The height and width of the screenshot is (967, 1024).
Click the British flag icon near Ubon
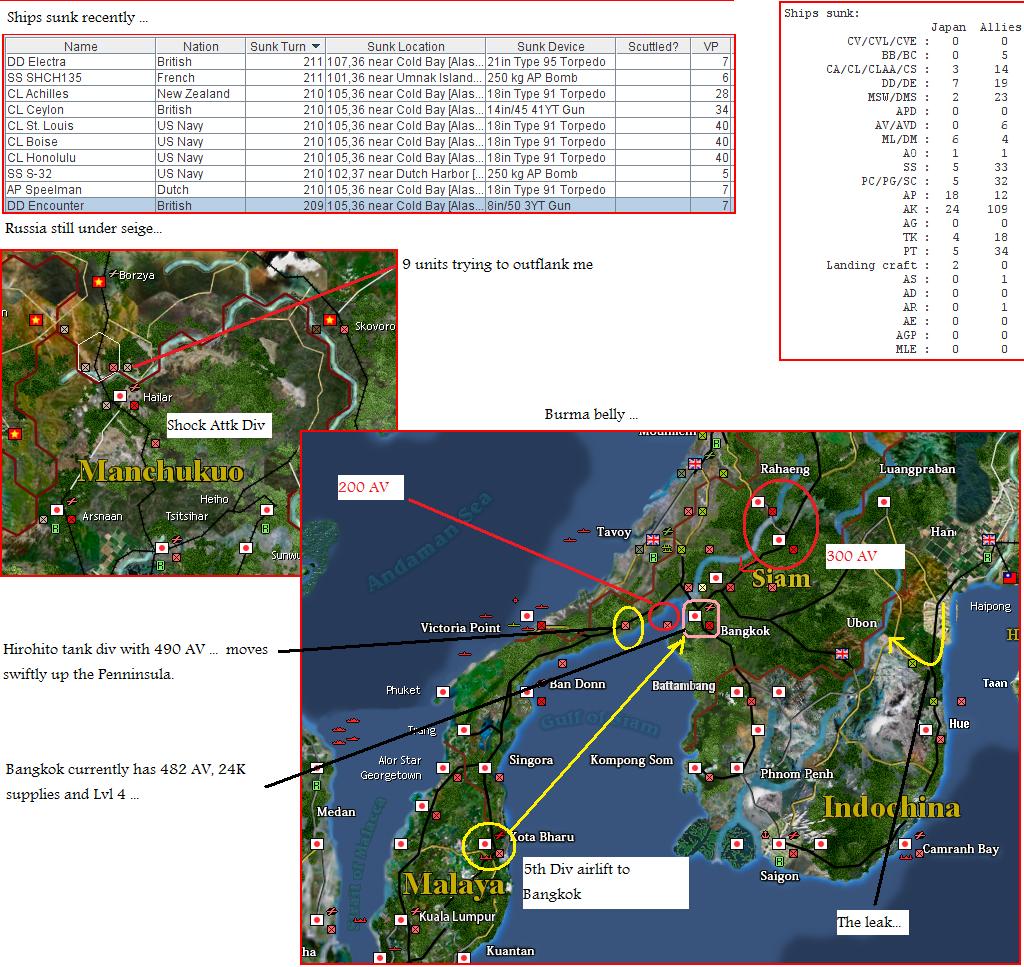tap(842, 654)
